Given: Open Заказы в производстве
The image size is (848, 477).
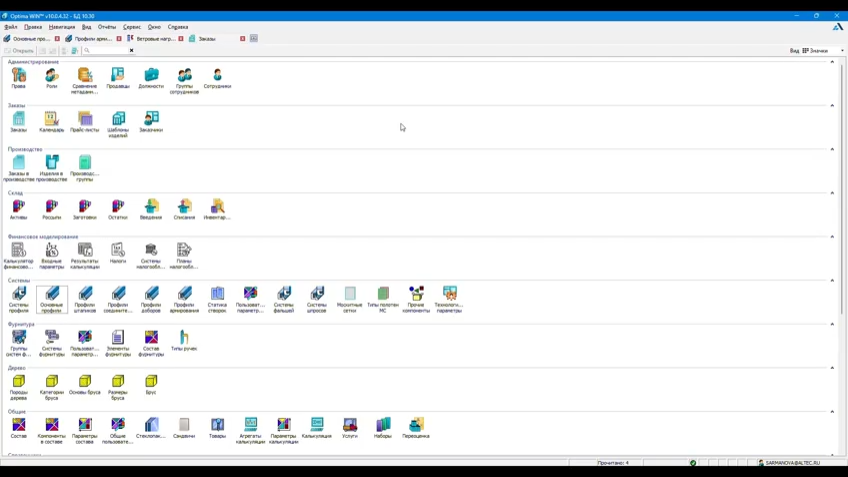Looking at the screenshot, I should tap(18, 168).
